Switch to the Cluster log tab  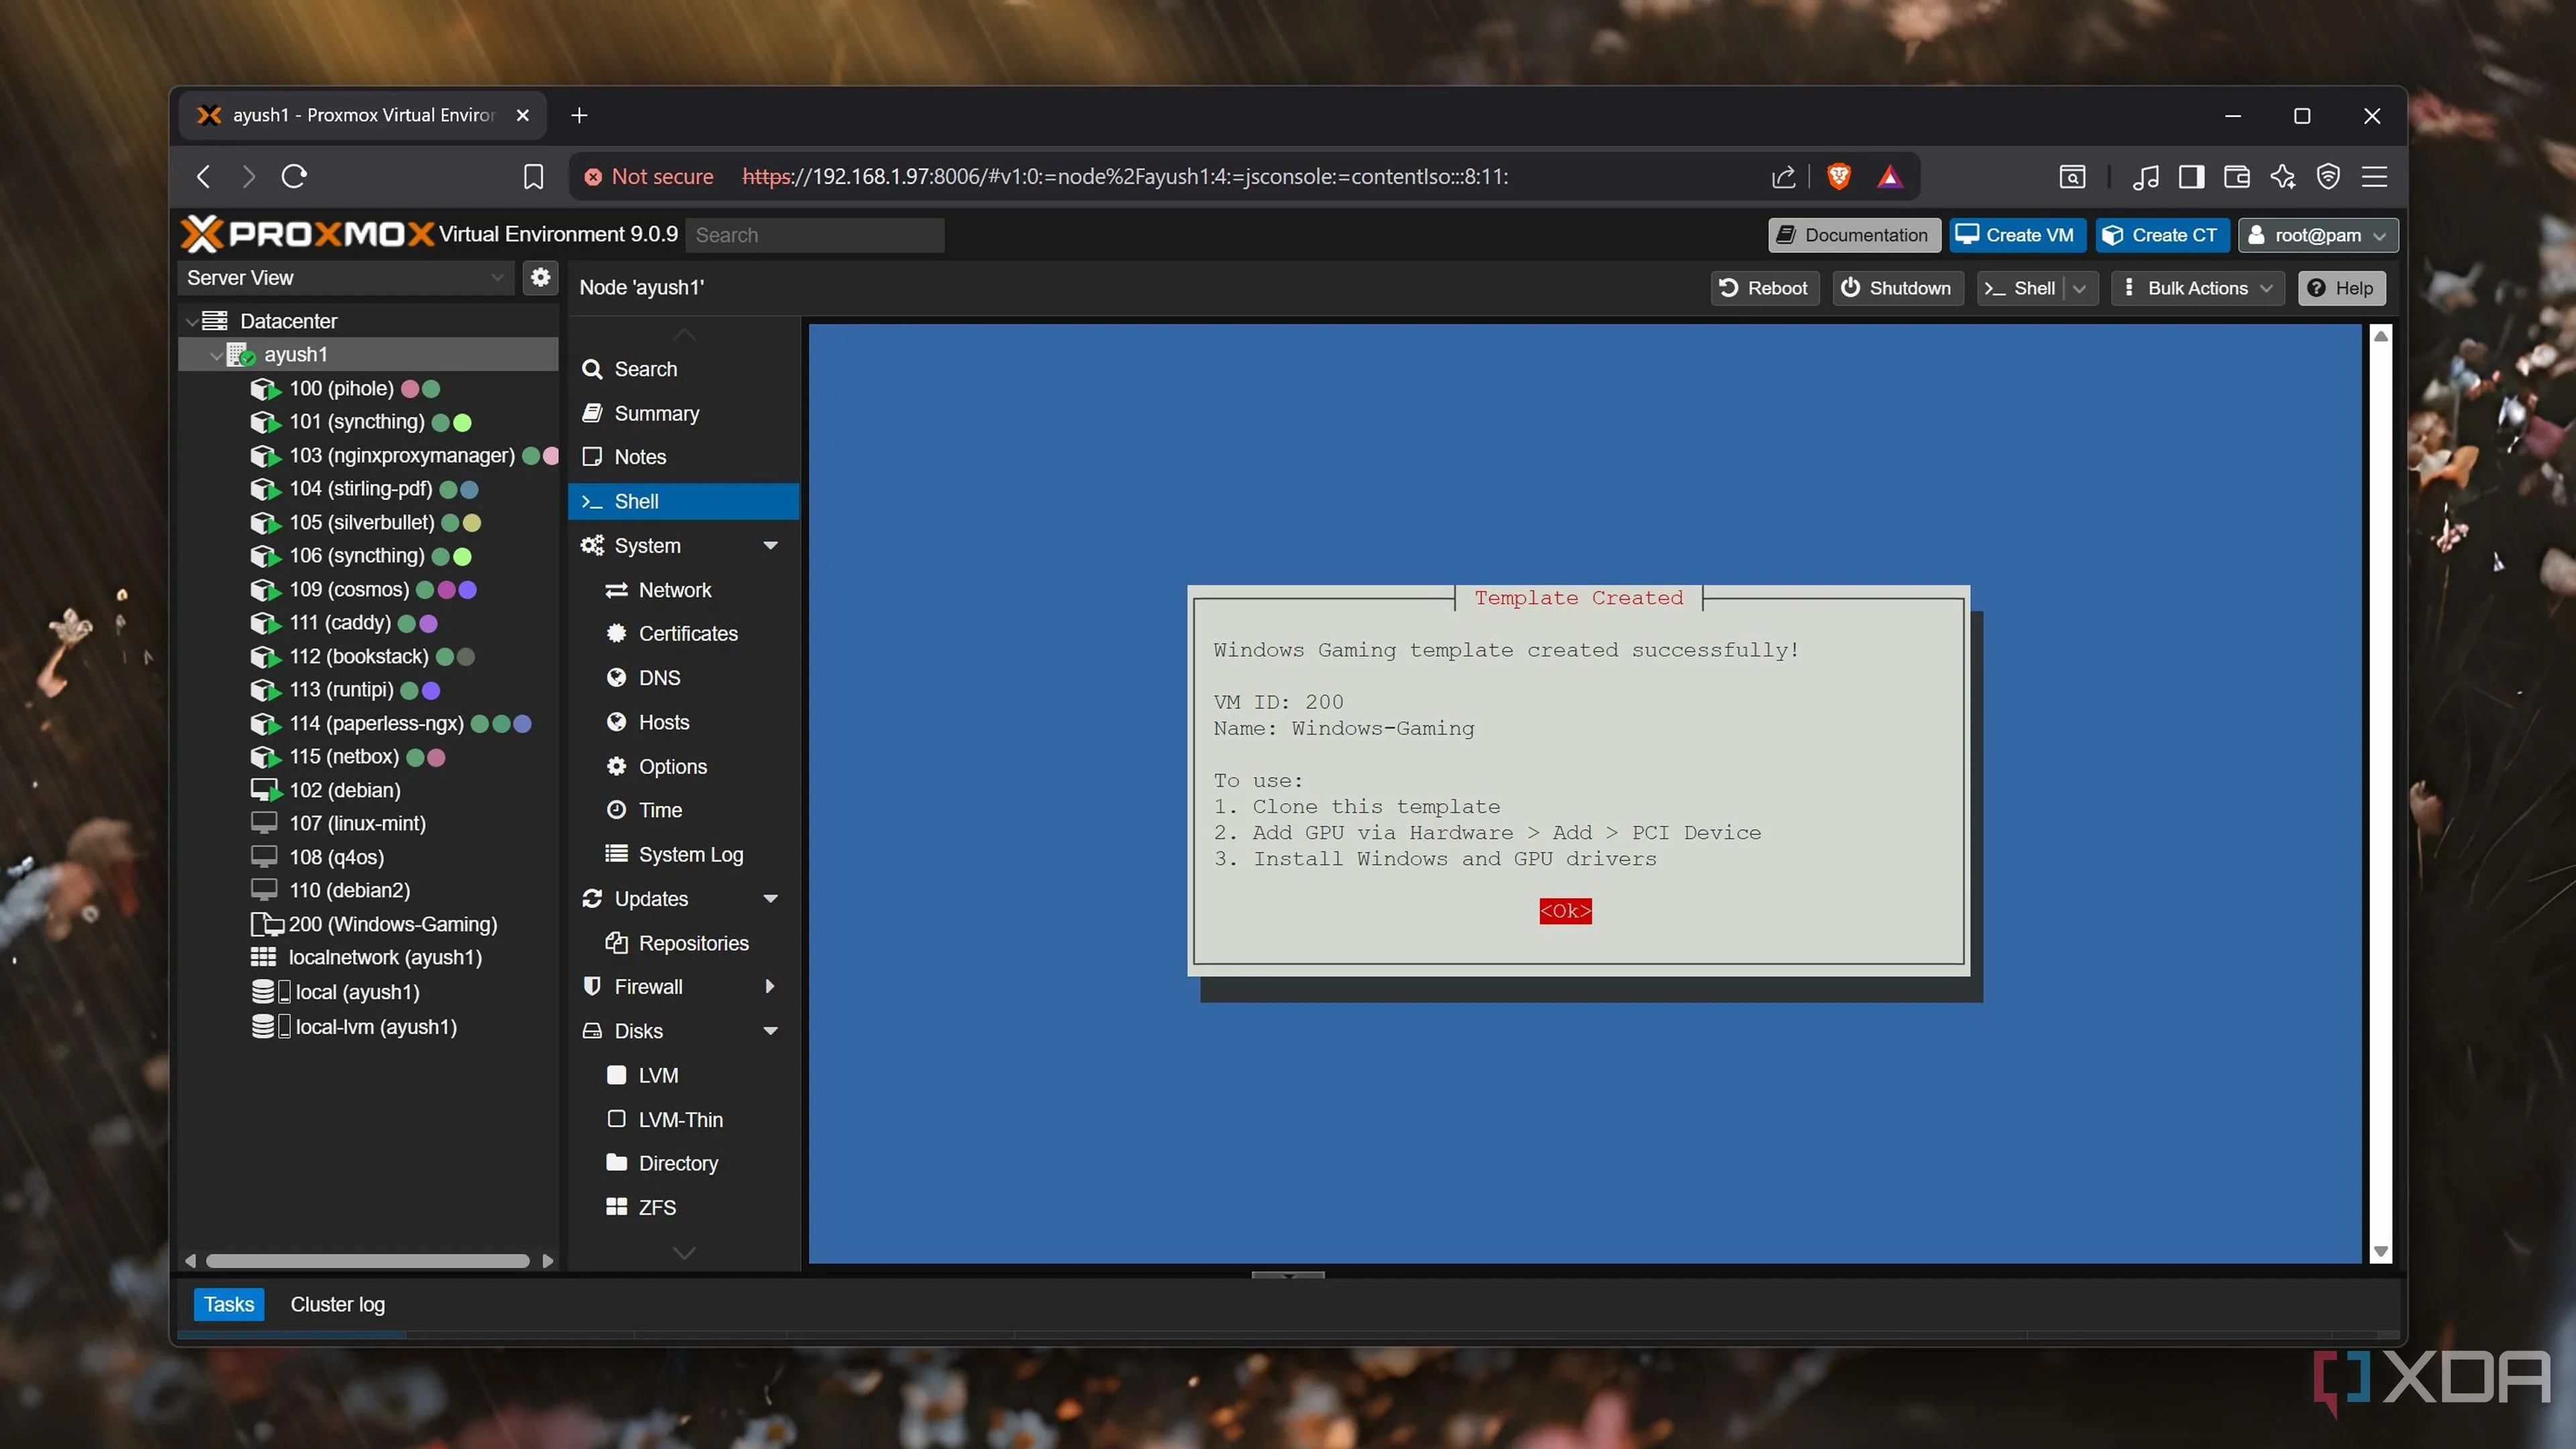337,1304
